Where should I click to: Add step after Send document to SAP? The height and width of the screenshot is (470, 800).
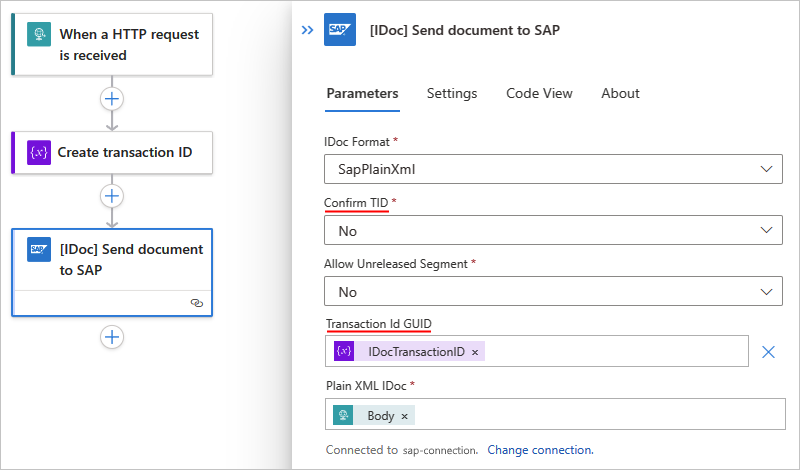click(x=112, y=337)
